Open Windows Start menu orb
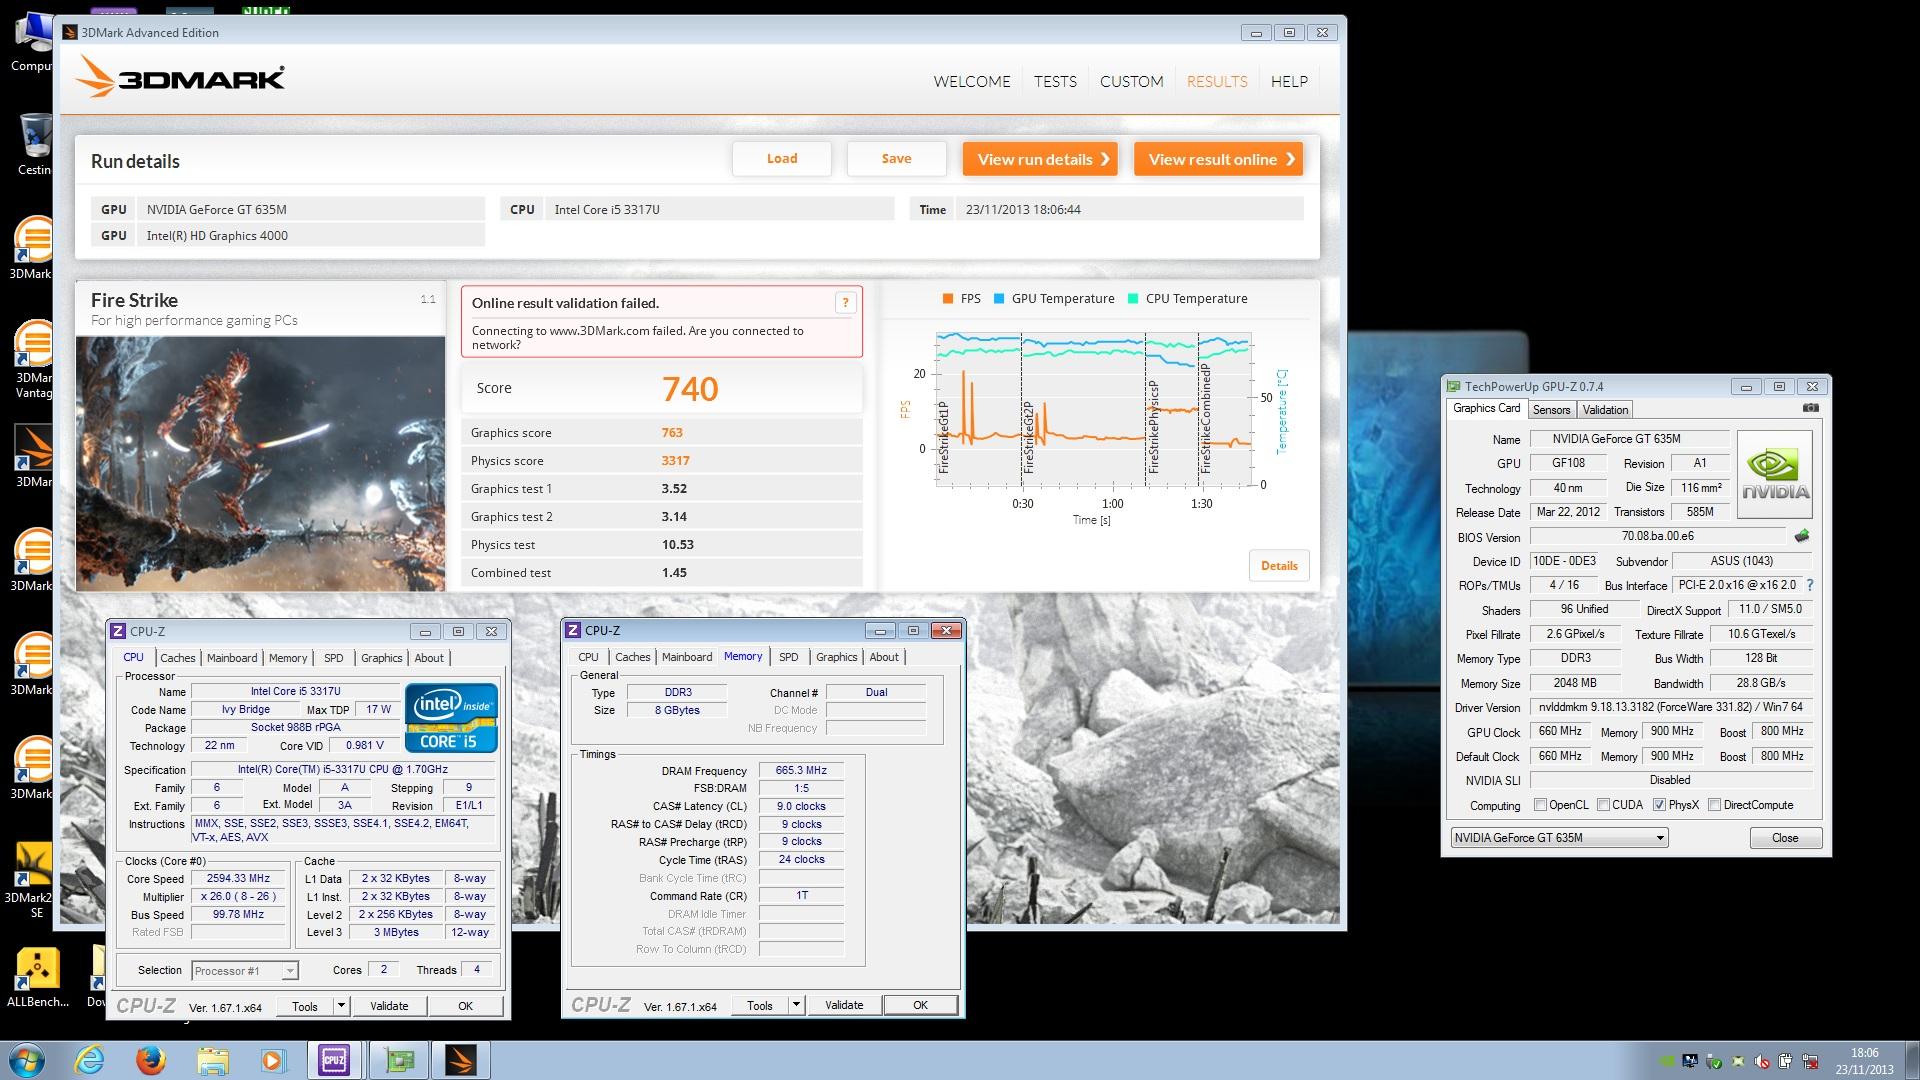 click(x=27, y=1060)
